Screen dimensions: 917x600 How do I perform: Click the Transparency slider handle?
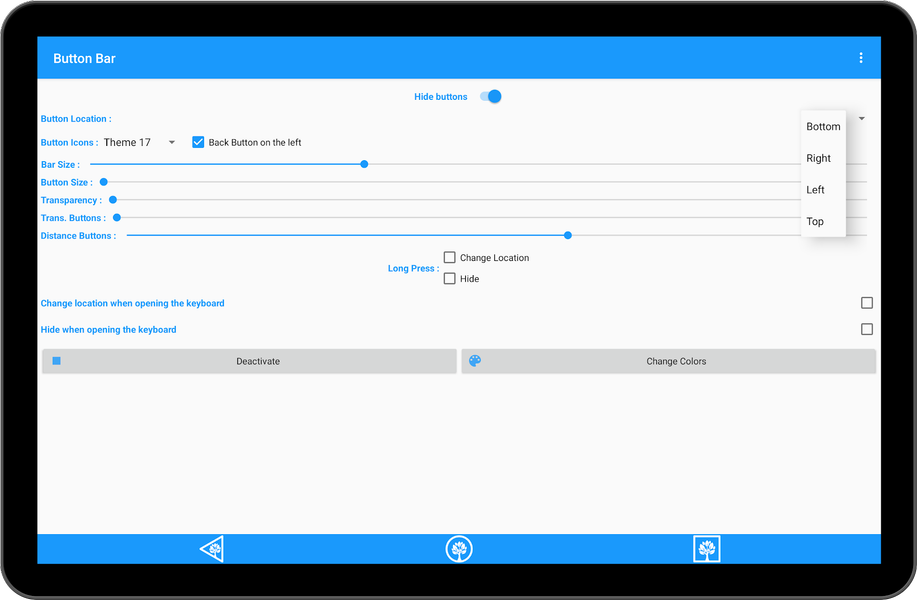(113, 200)
